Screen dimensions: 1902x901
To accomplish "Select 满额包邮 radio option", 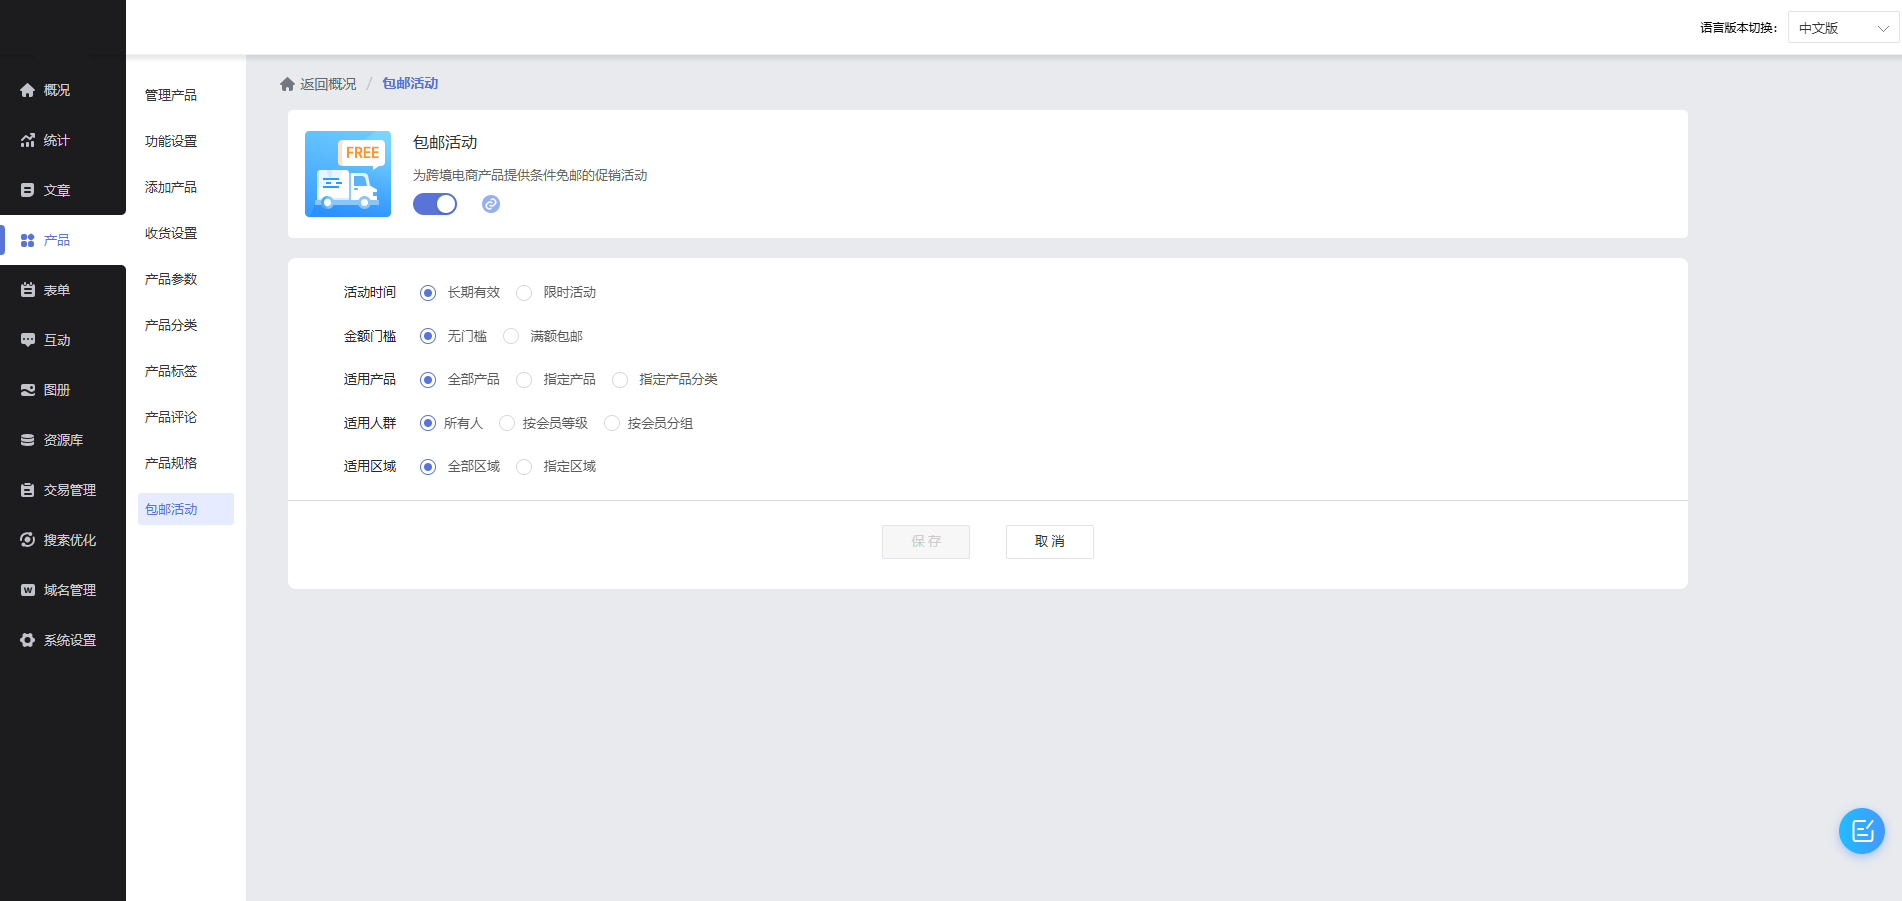I will point(511,336).
